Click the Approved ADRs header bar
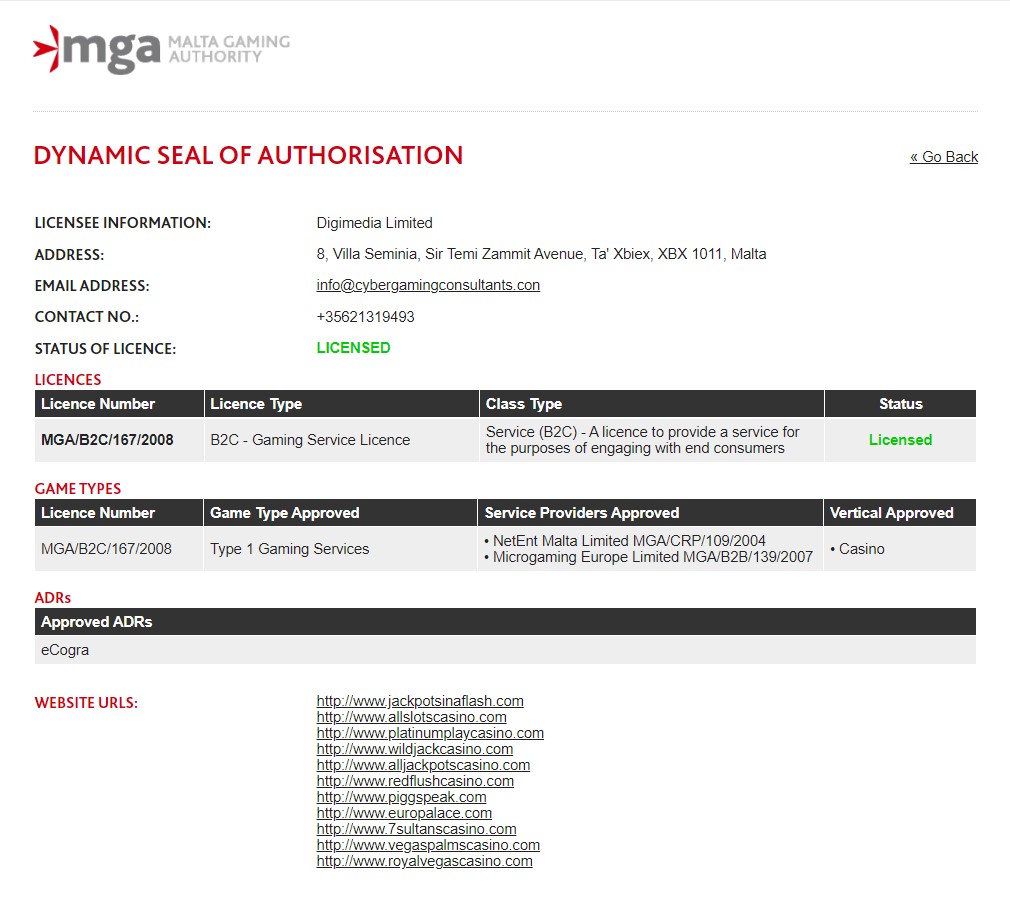1010x903 pixels. tap(505, 622)
